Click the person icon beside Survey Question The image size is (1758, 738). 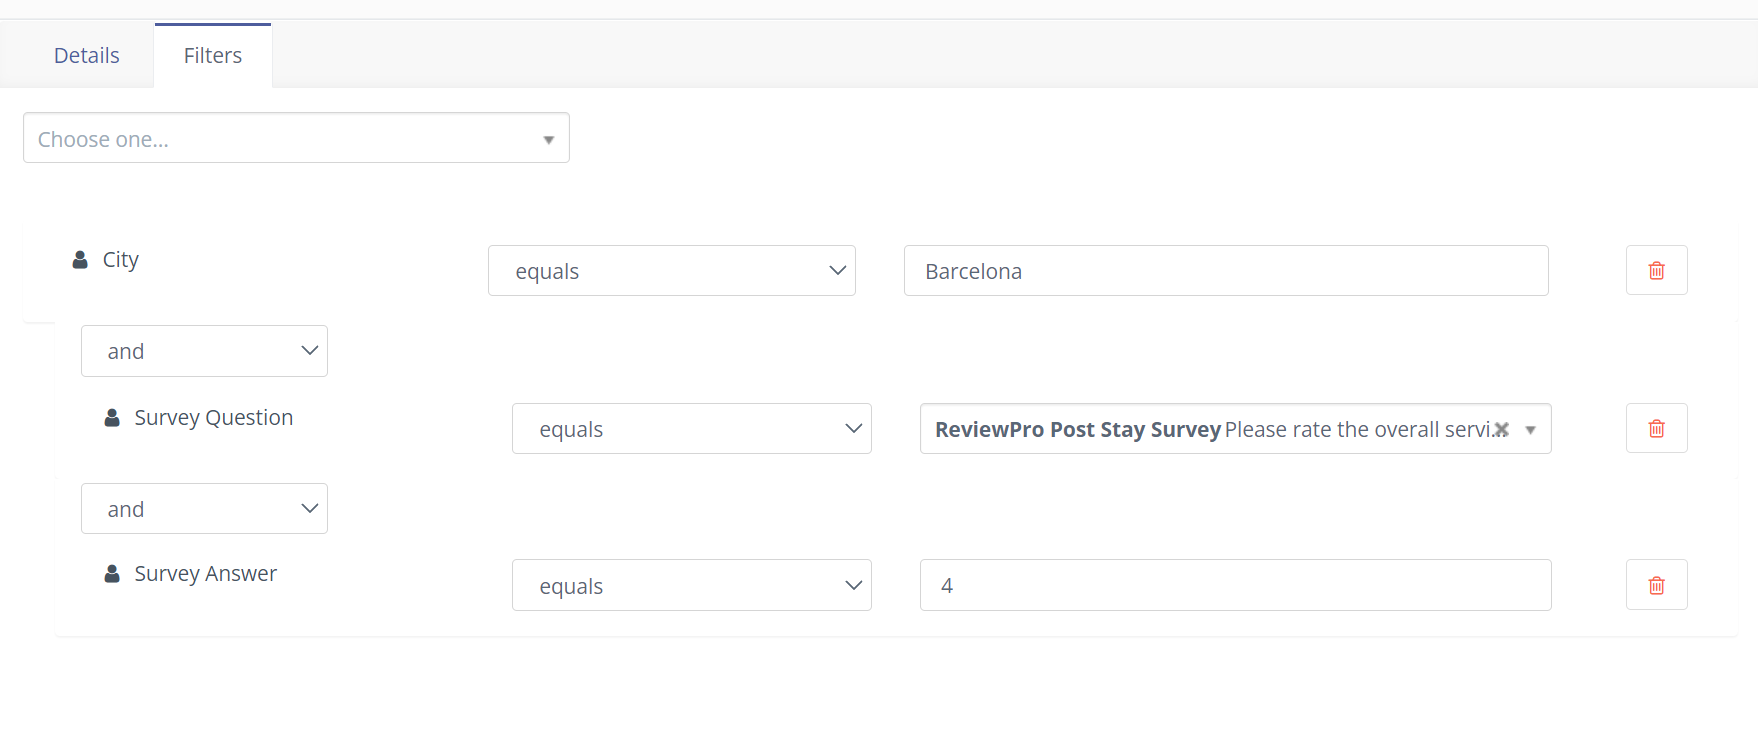coord(112,418)
